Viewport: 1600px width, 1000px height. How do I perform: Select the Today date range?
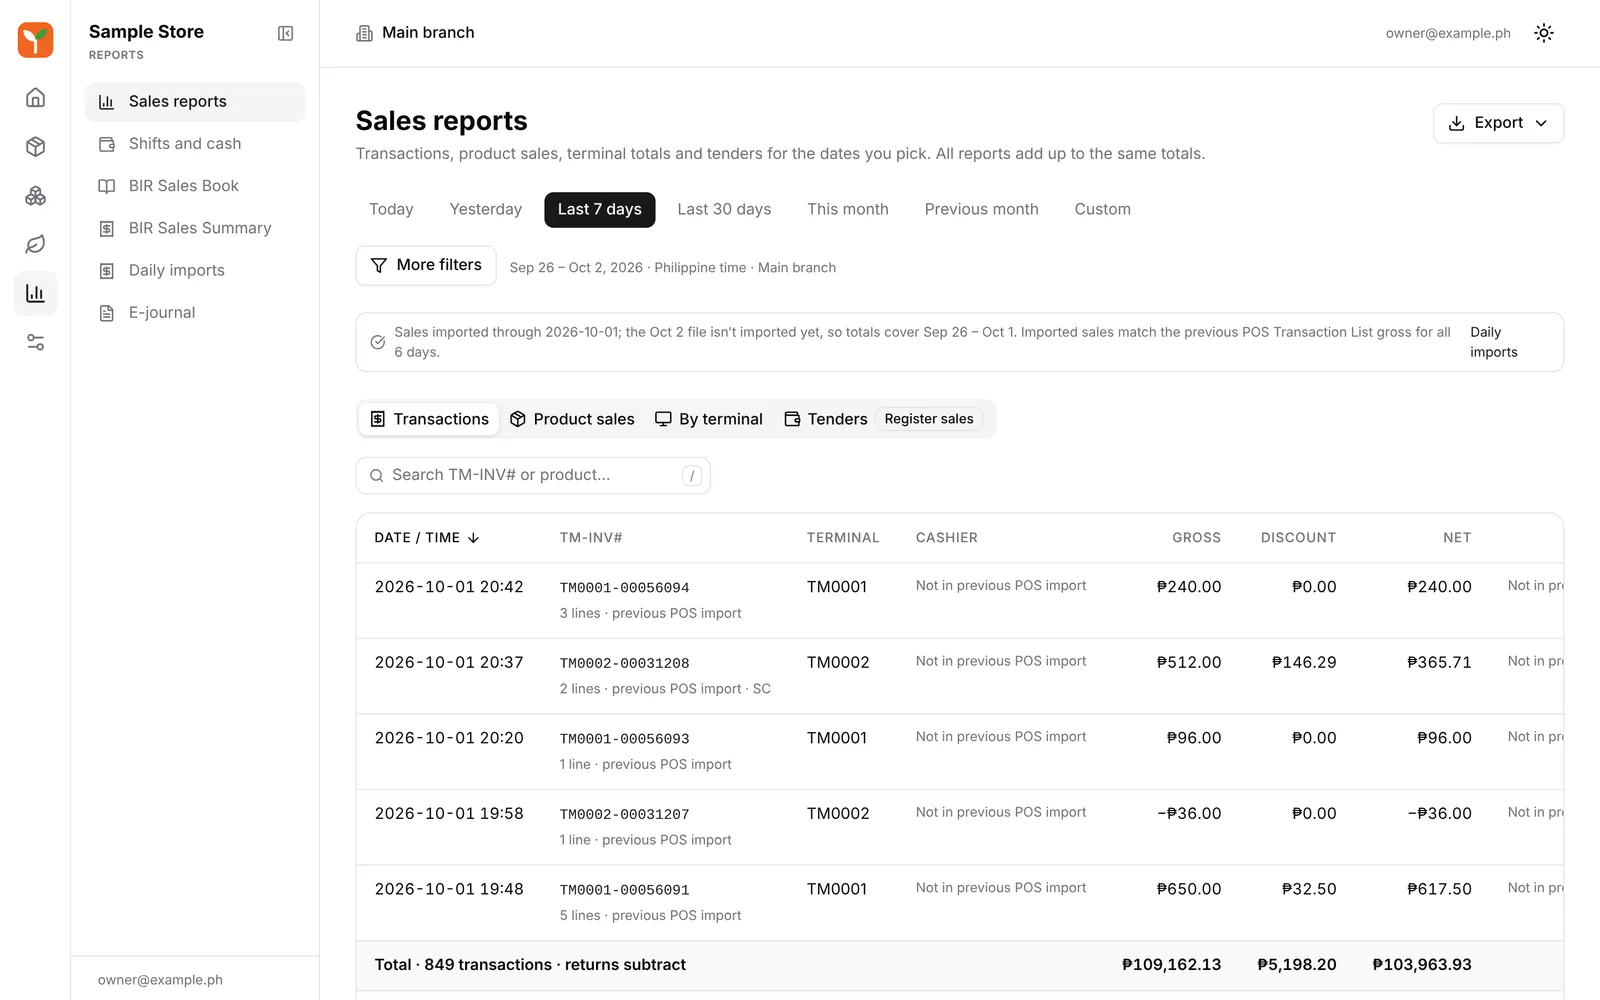(x=391, y=209)
